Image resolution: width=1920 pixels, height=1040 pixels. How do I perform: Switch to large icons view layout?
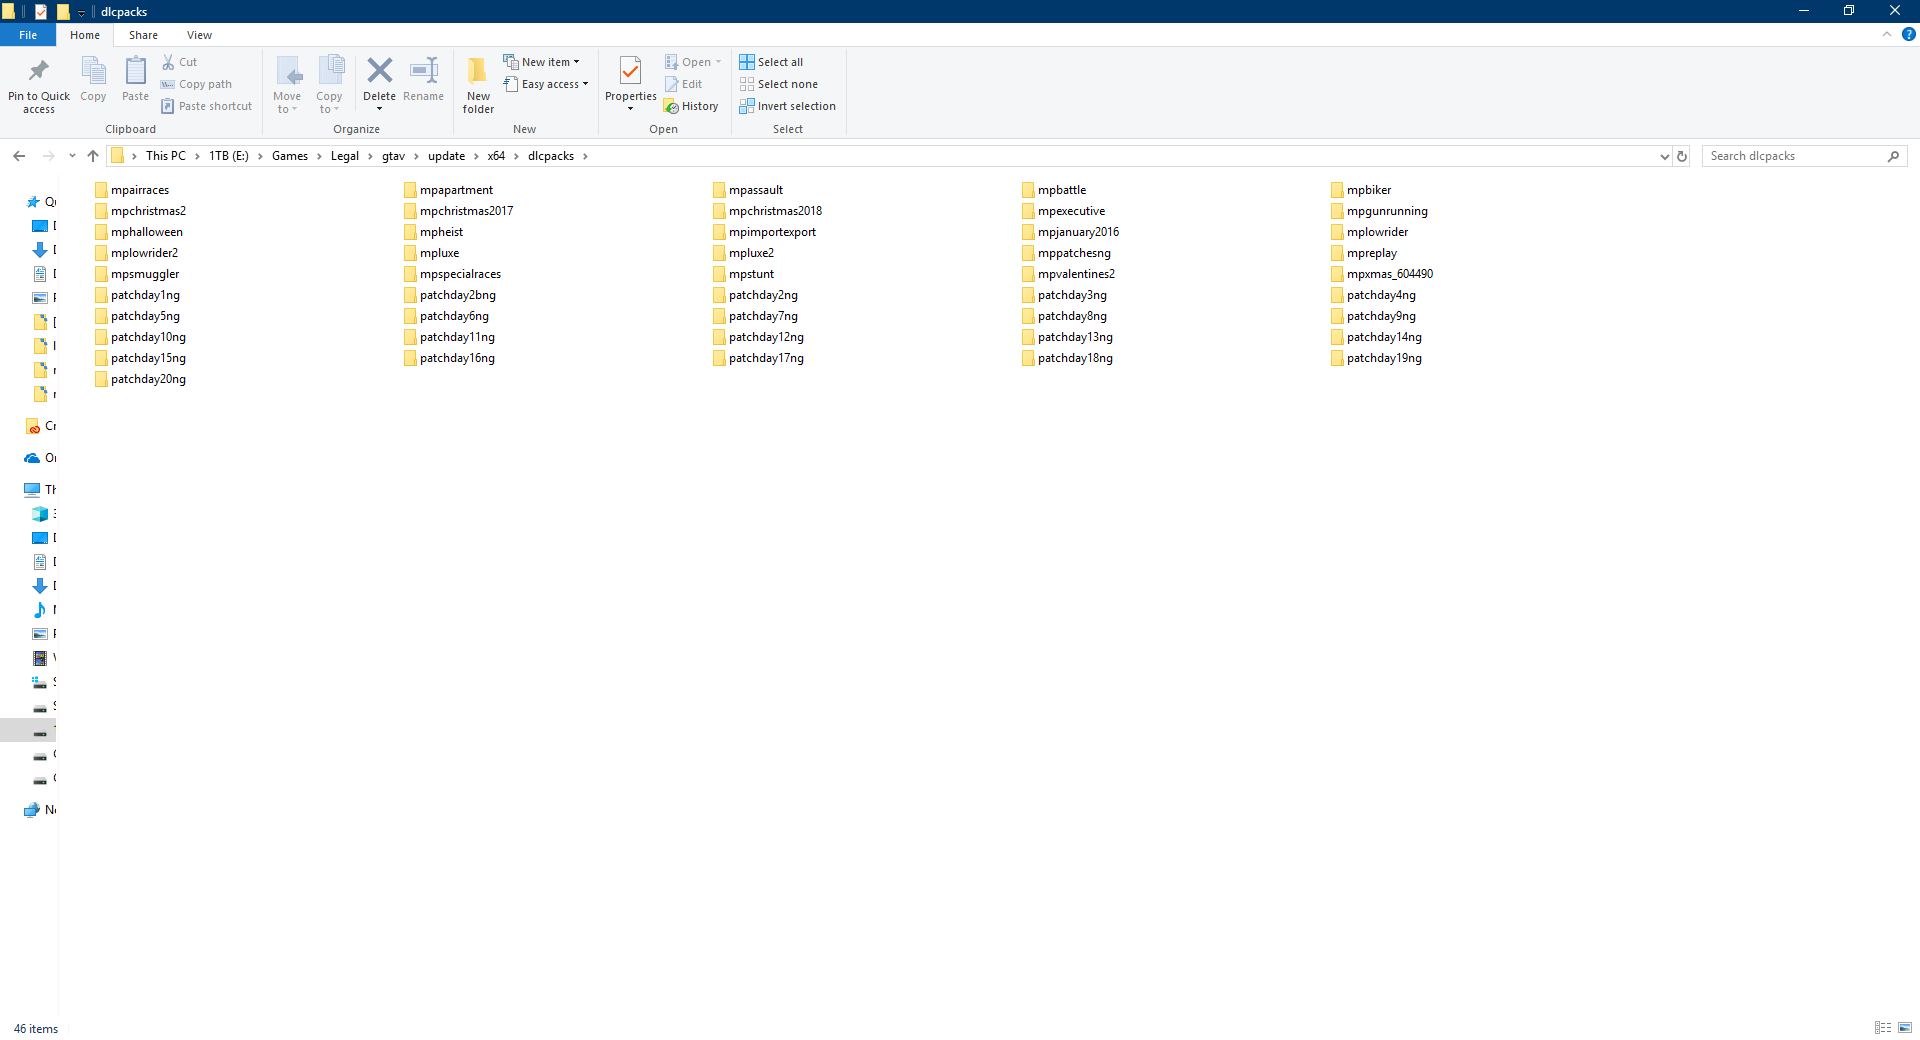coord(1905,1028)
